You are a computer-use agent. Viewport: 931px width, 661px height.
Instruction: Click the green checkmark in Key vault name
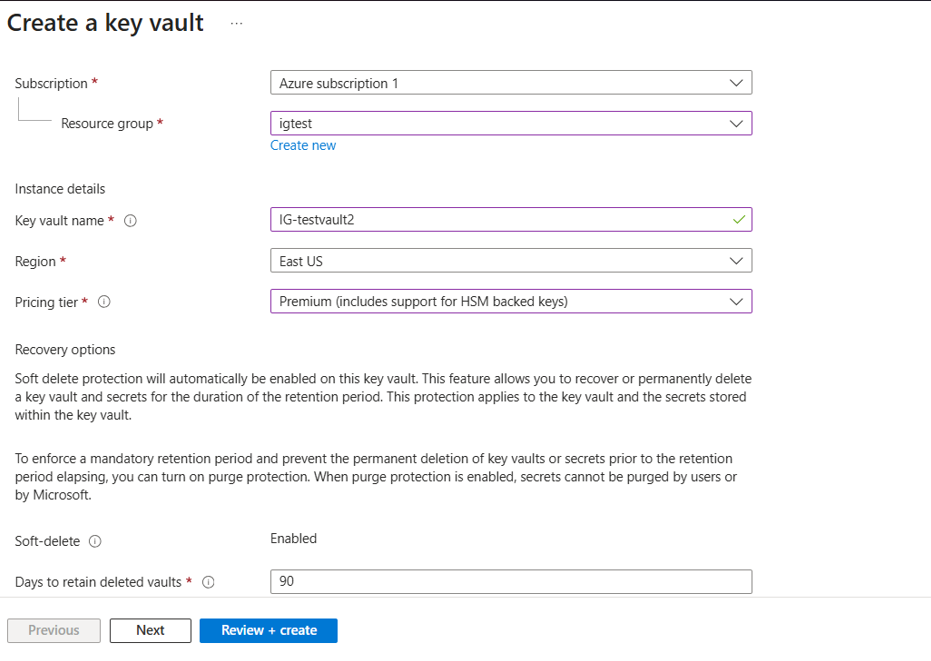(738, 220)
